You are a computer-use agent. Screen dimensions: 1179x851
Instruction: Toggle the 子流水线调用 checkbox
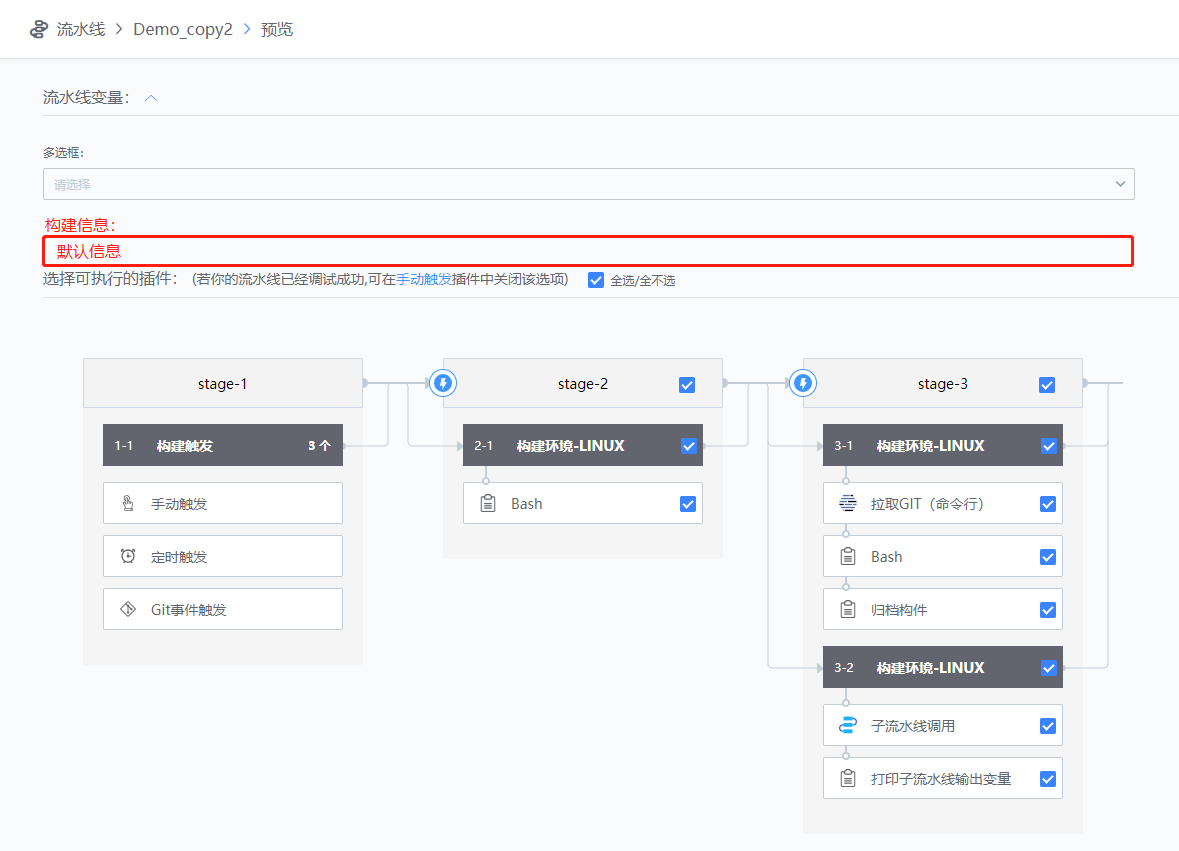point(1047,725)
